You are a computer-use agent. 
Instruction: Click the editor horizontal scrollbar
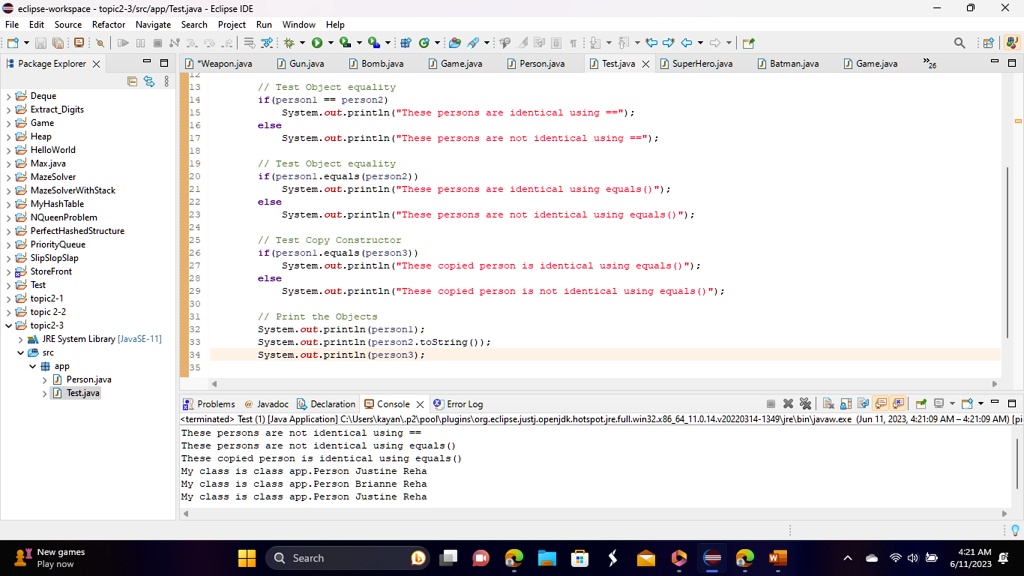click(604, 384)
